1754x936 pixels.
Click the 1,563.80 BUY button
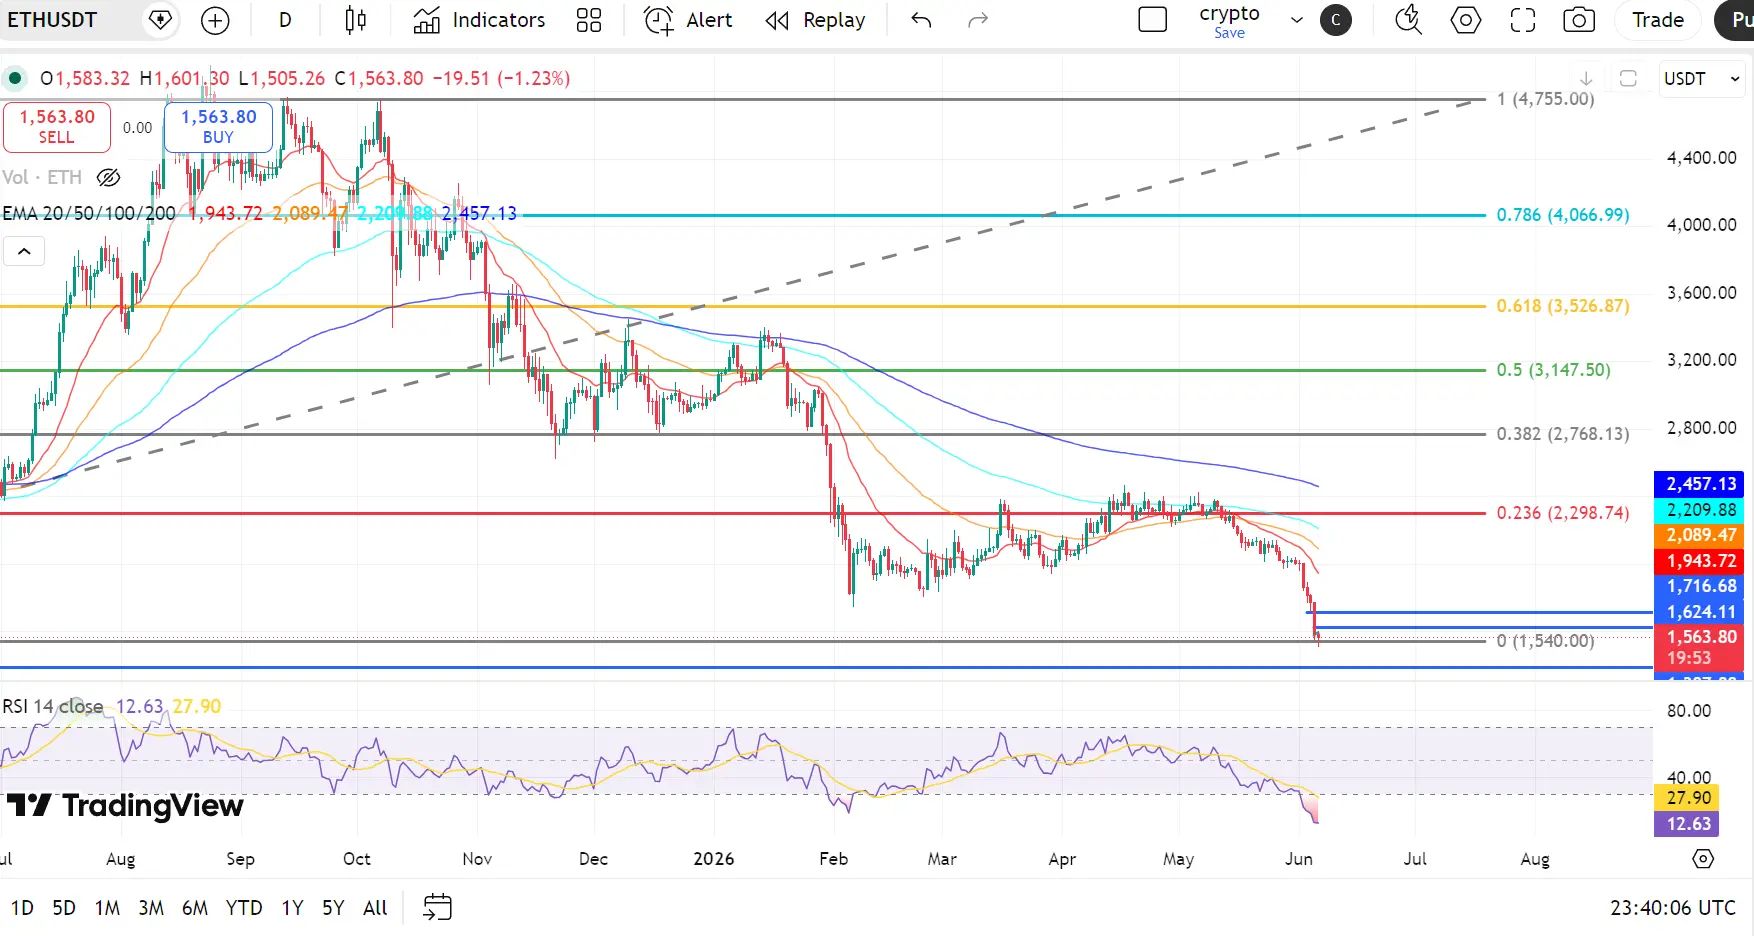218,127
